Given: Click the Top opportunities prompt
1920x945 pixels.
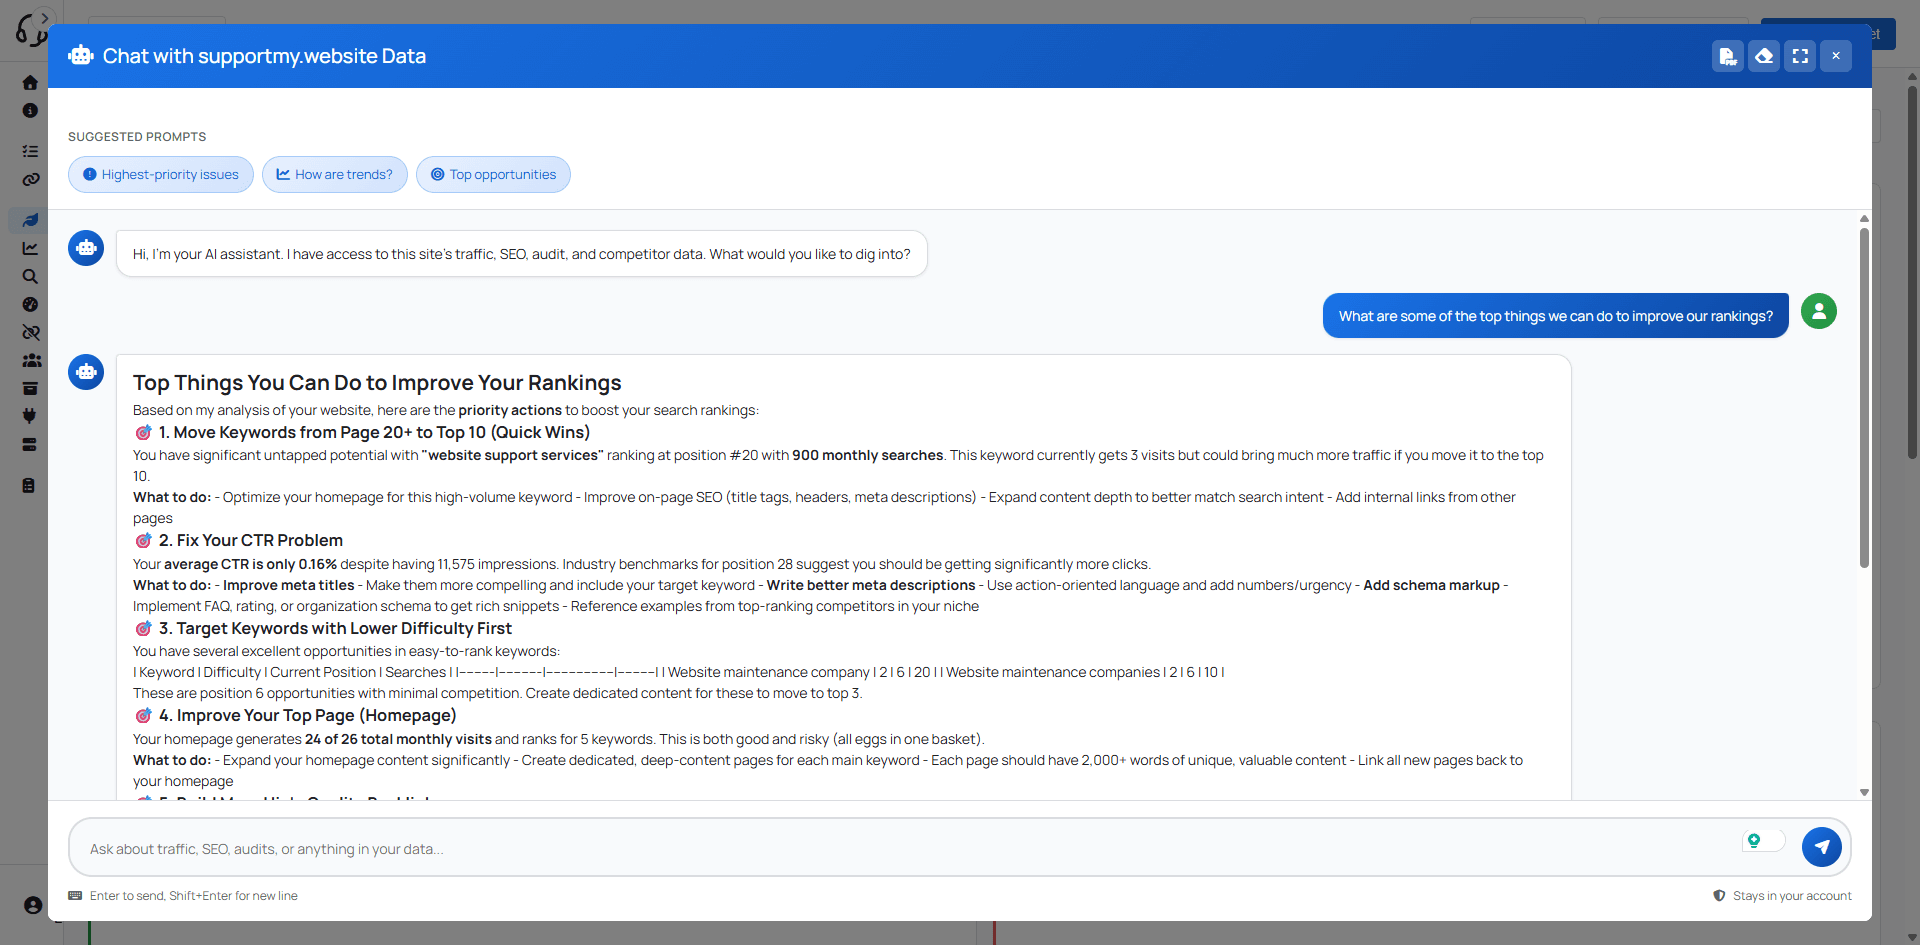Looking at the screenshot, I should (493, 174).
